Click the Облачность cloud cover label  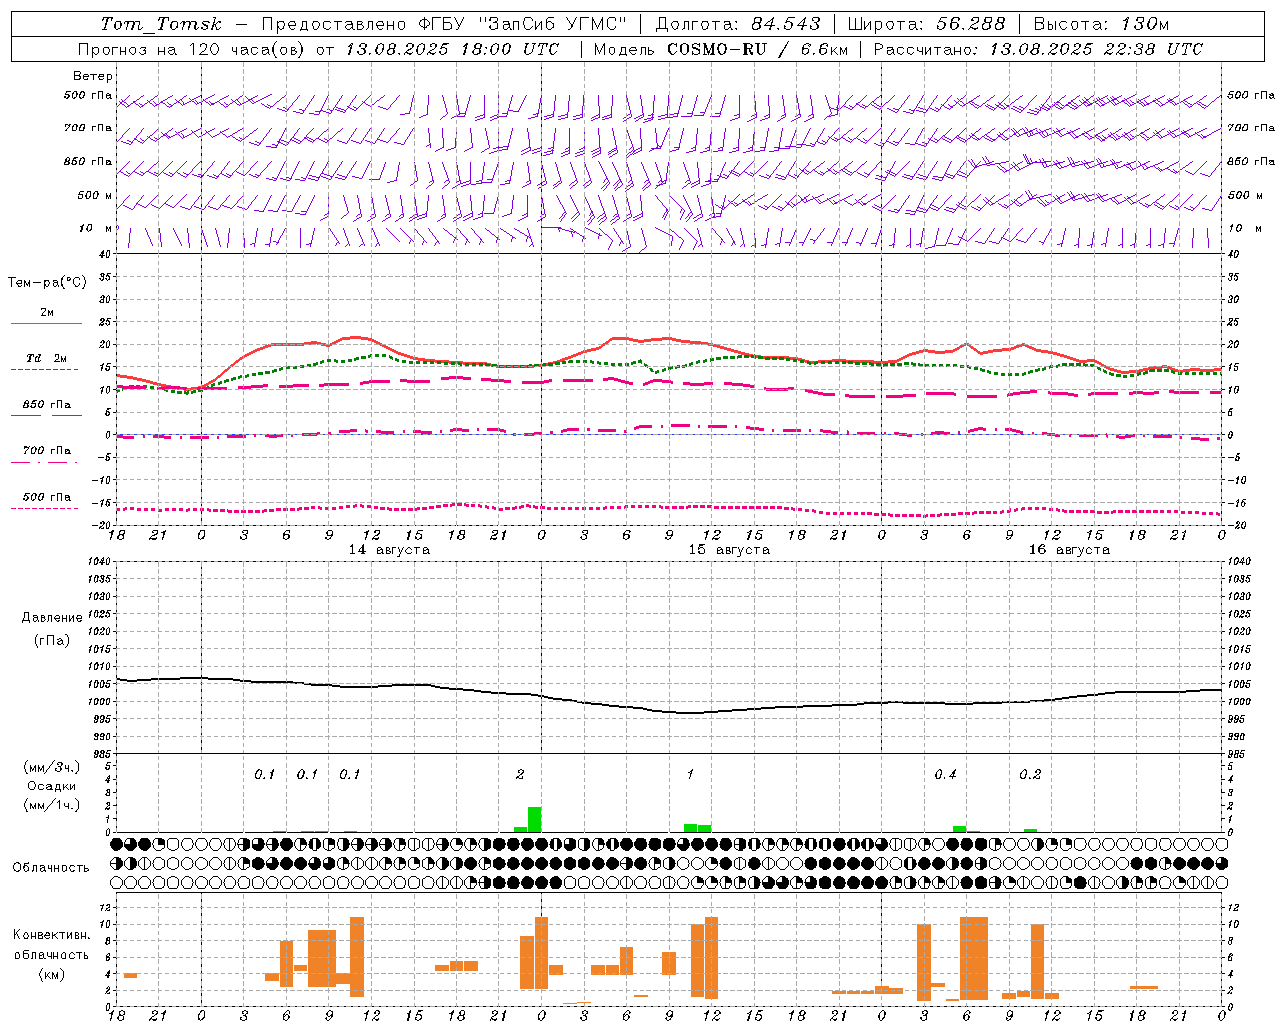(x=51, y=867)
